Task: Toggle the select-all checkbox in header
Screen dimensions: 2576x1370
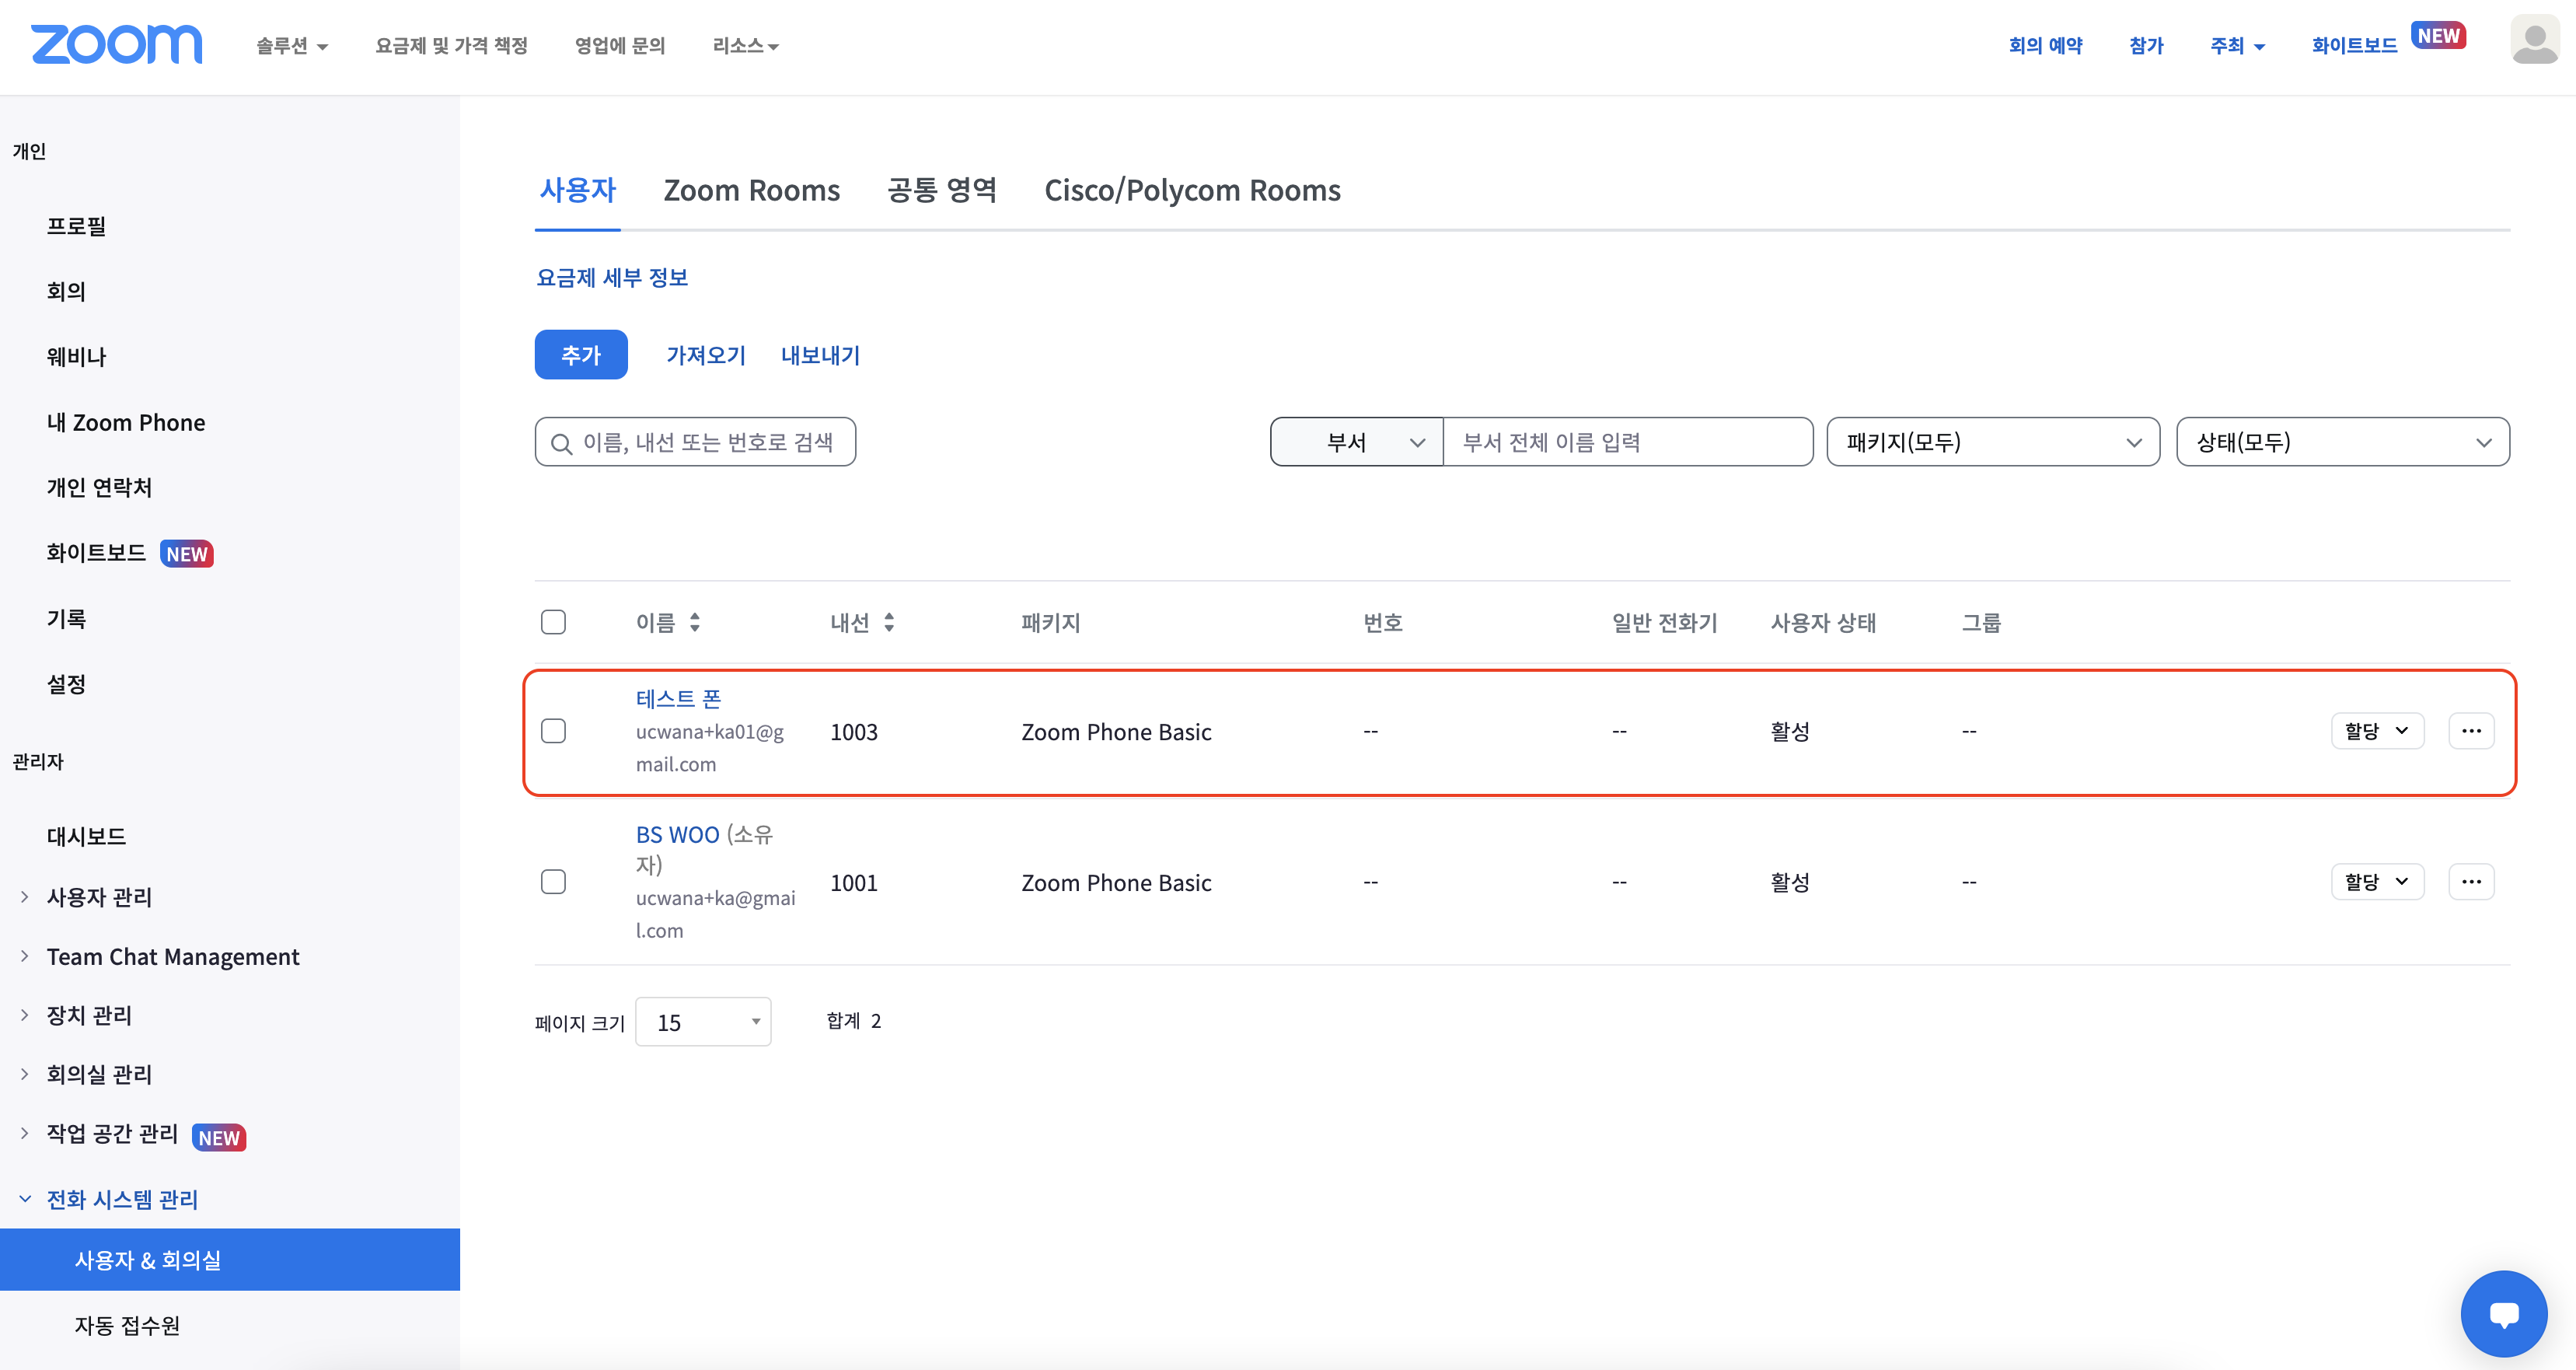Action: pos(553,622)
